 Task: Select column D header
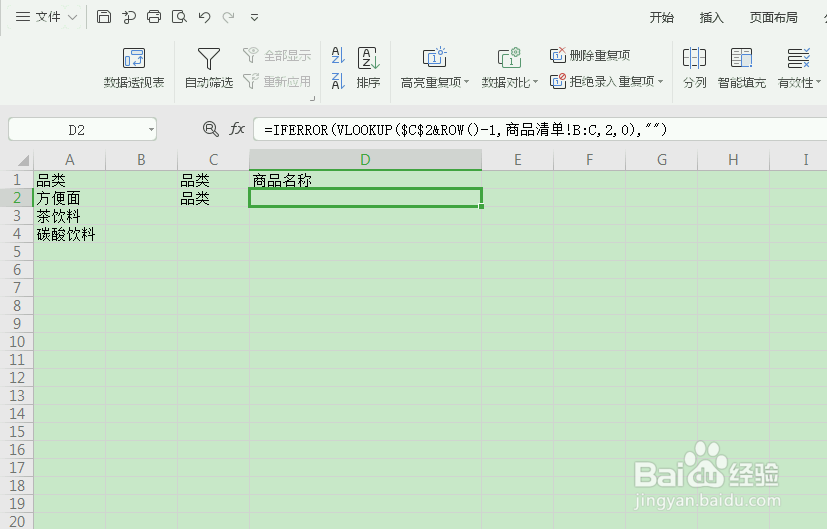pyautogui.click(x=365, y=160)
